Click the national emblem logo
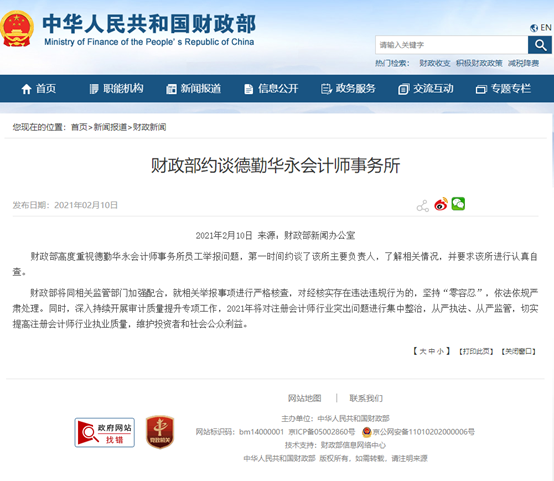Image resolution: width=554 pixels, height=481 pixels. (x=17, y=29)
